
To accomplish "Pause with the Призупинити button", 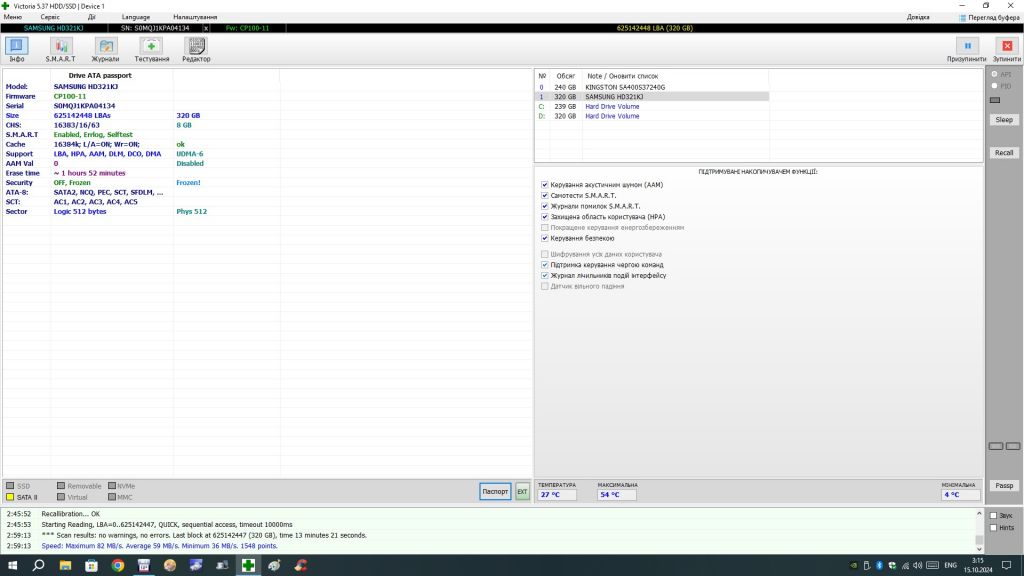I will [967, 50].
